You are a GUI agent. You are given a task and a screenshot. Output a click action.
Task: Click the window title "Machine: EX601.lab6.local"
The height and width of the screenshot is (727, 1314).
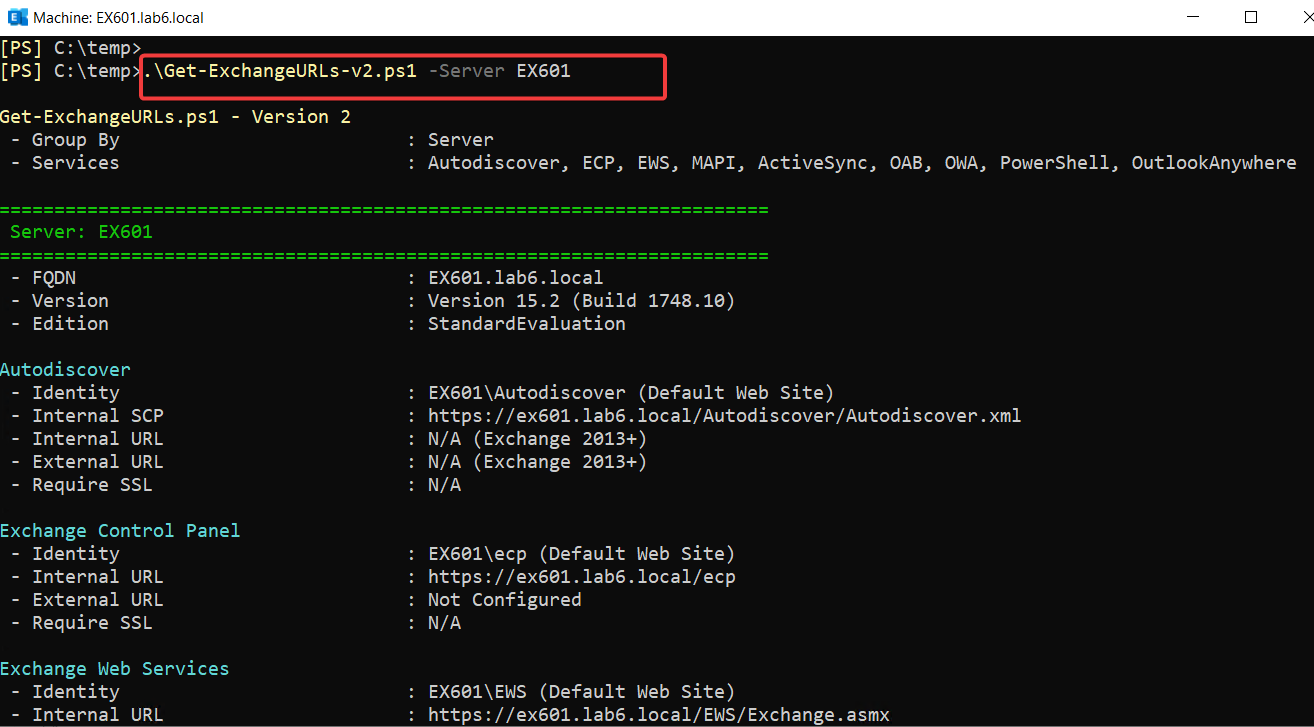tap(119, 18)
